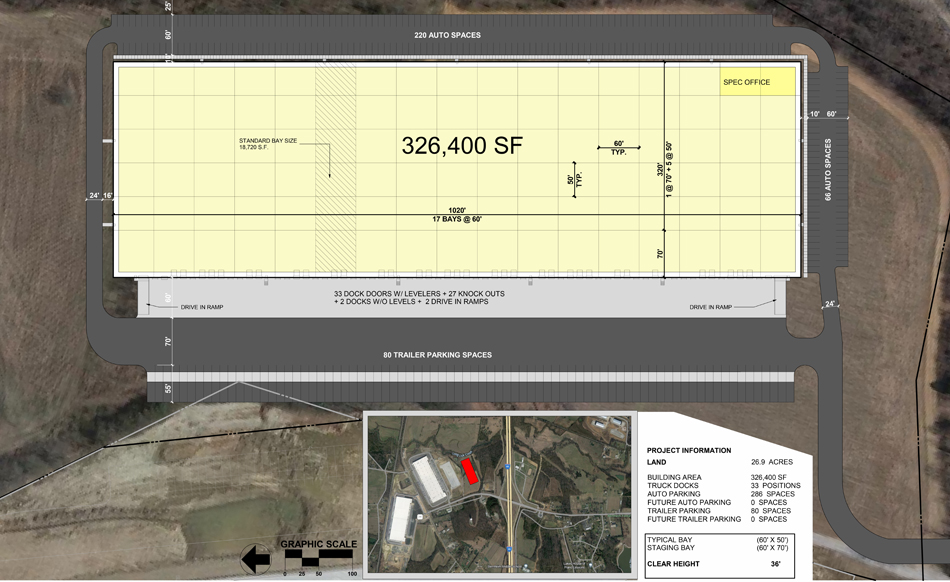The width and height of the screenshot is (950, 582).
Task: Click the 80 Trailer Parking Spaces label
Action: click(438, 355)
